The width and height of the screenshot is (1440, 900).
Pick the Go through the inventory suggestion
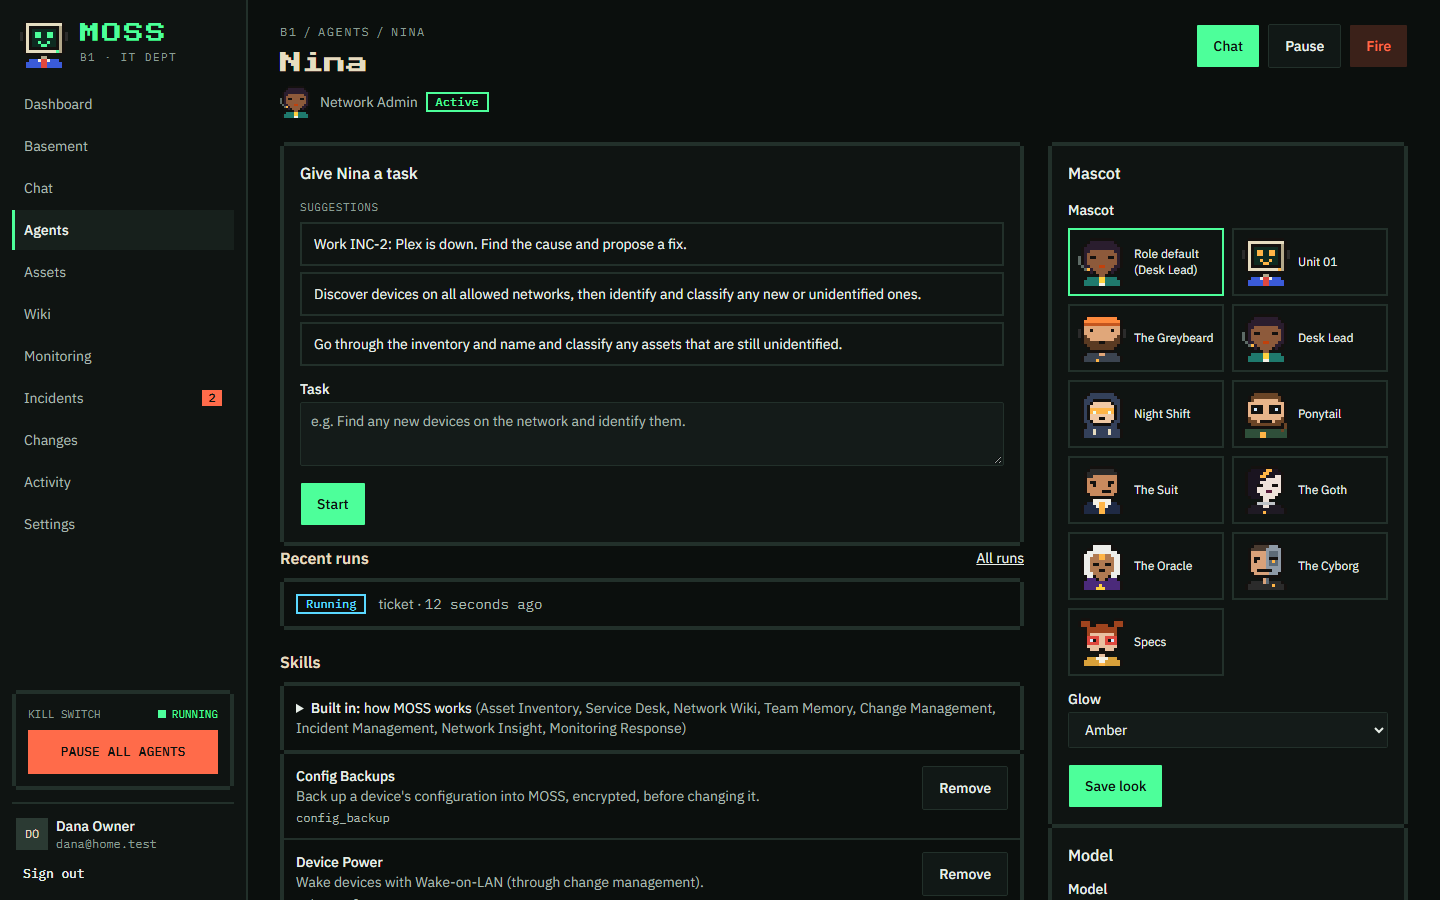point(652,344)
